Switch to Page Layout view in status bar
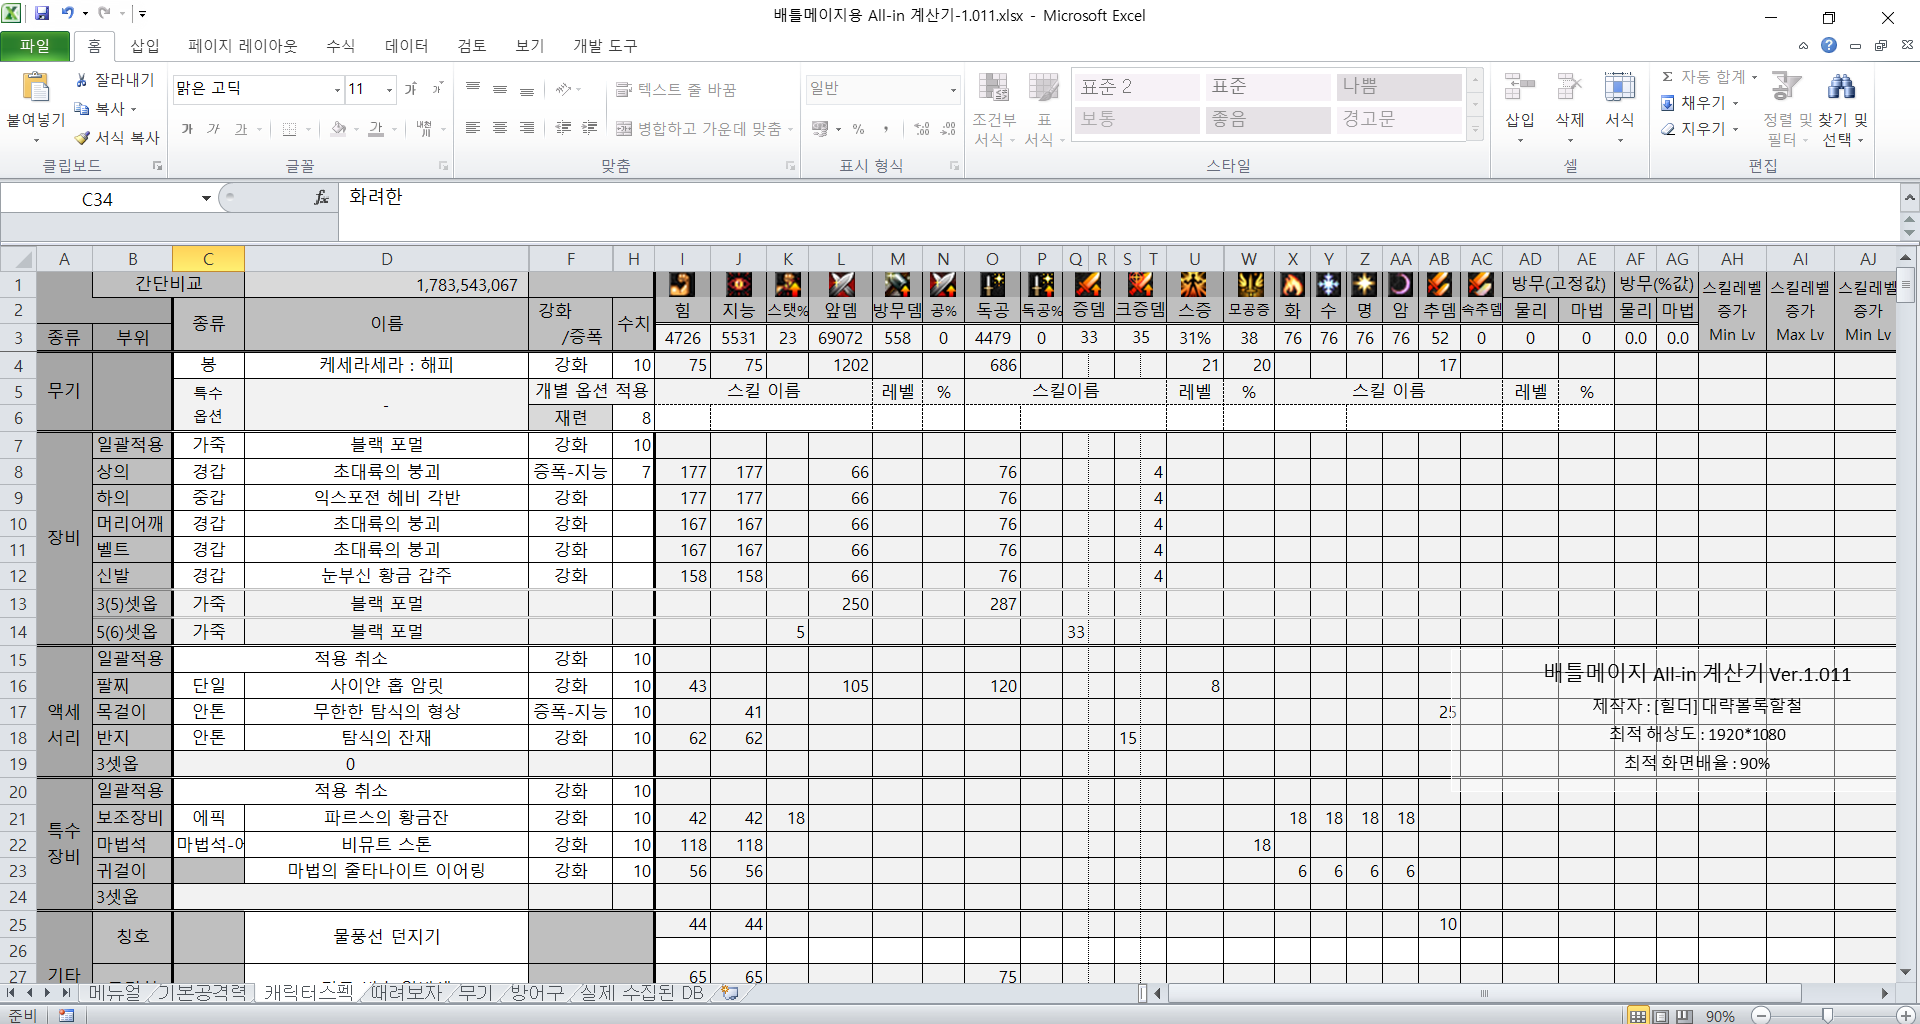The image size is (1920, 1024). coord(1661,1016)
